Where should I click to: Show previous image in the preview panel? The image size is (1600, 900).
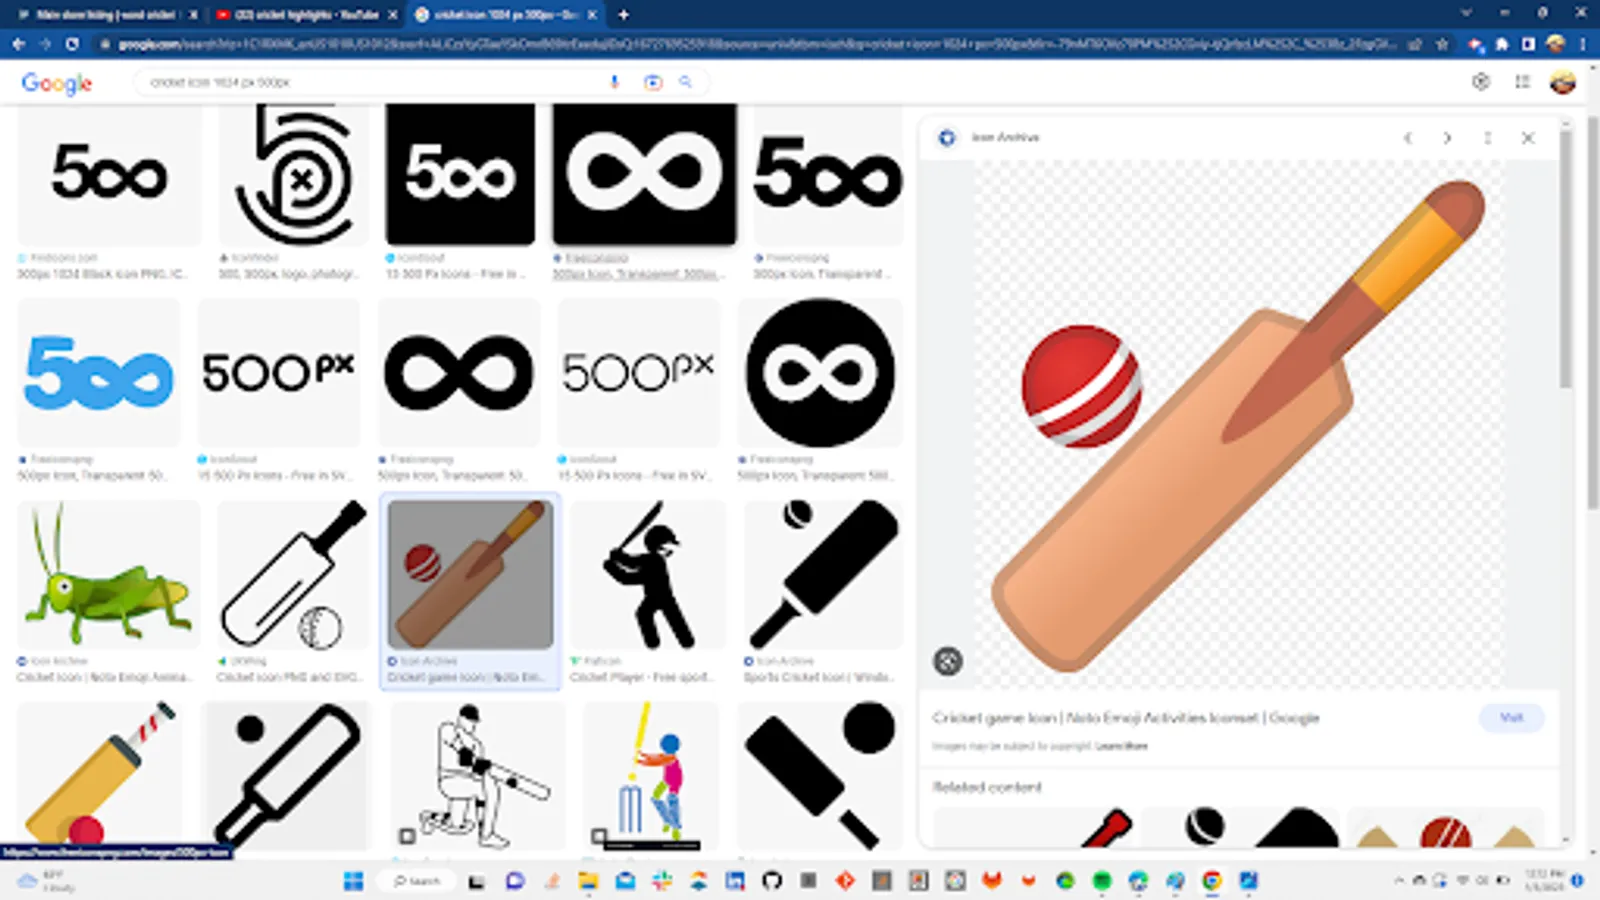(x=1407, y=138)
